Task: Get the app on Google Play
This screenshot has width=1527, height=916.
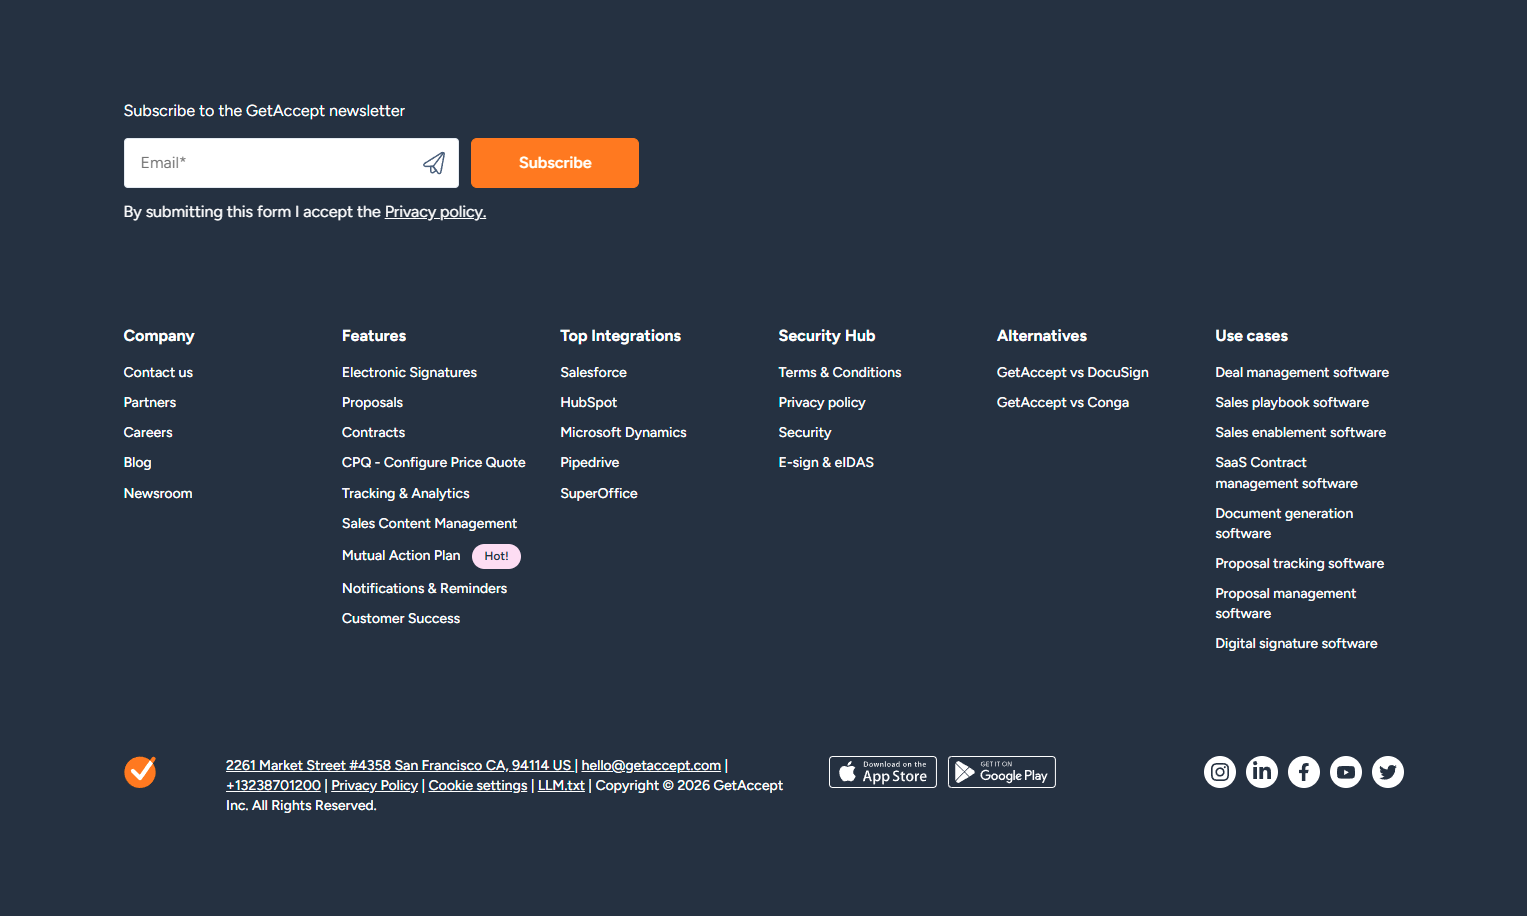Action: tap(1001, 771)
